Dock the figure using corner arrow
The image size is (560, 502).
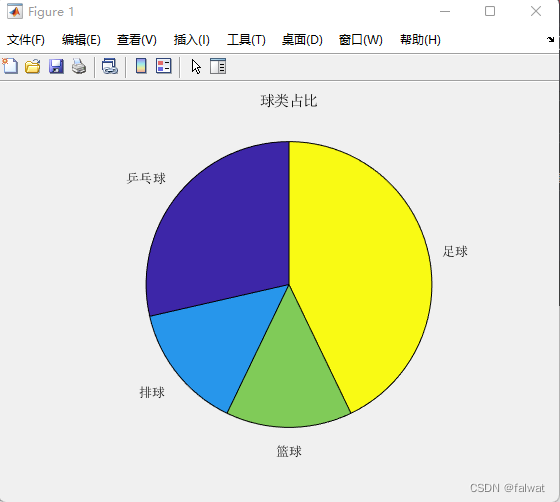pos(550,39)
